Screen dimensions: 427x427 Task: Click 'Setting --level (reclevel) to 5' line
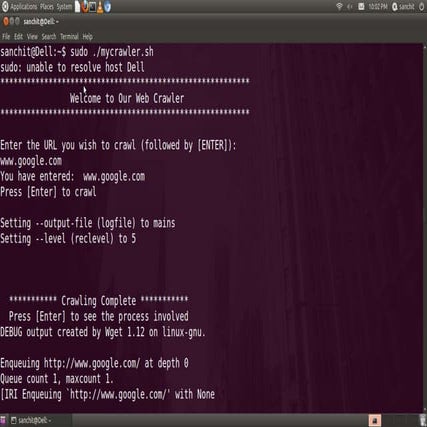pyautogui.click(x=68, y=239)
